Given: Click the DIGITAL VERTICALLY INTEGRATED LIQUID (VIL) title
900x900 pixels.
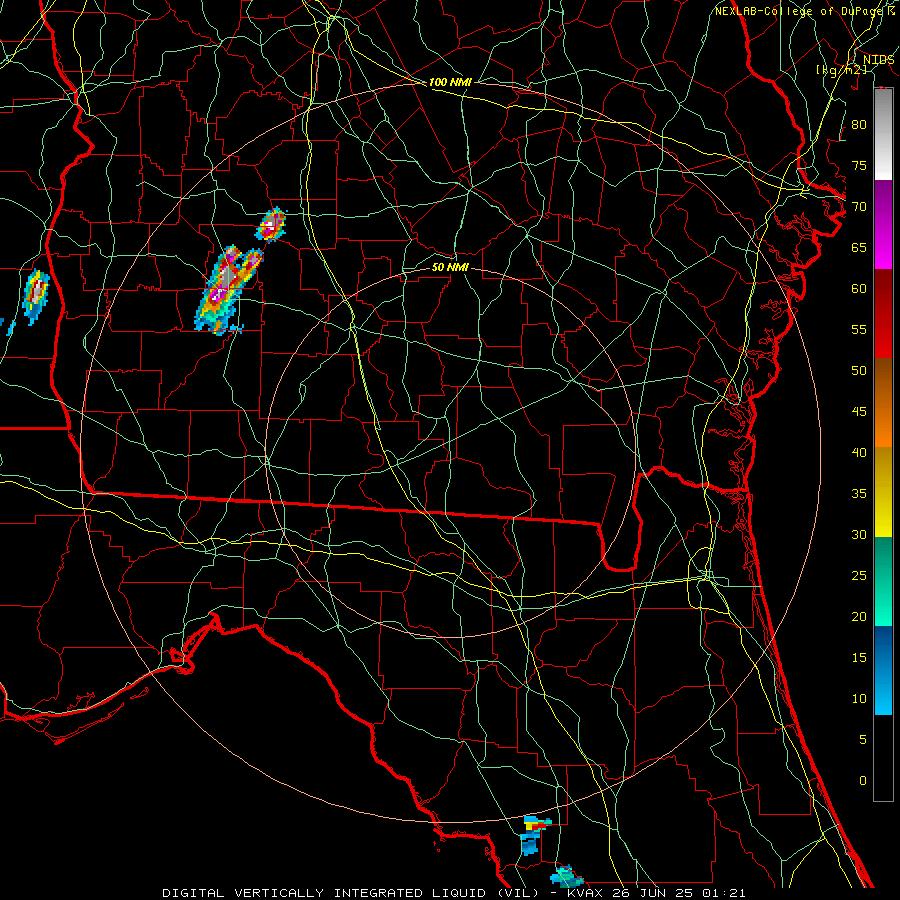Looking at the screenshot, I should click(351, 893).
